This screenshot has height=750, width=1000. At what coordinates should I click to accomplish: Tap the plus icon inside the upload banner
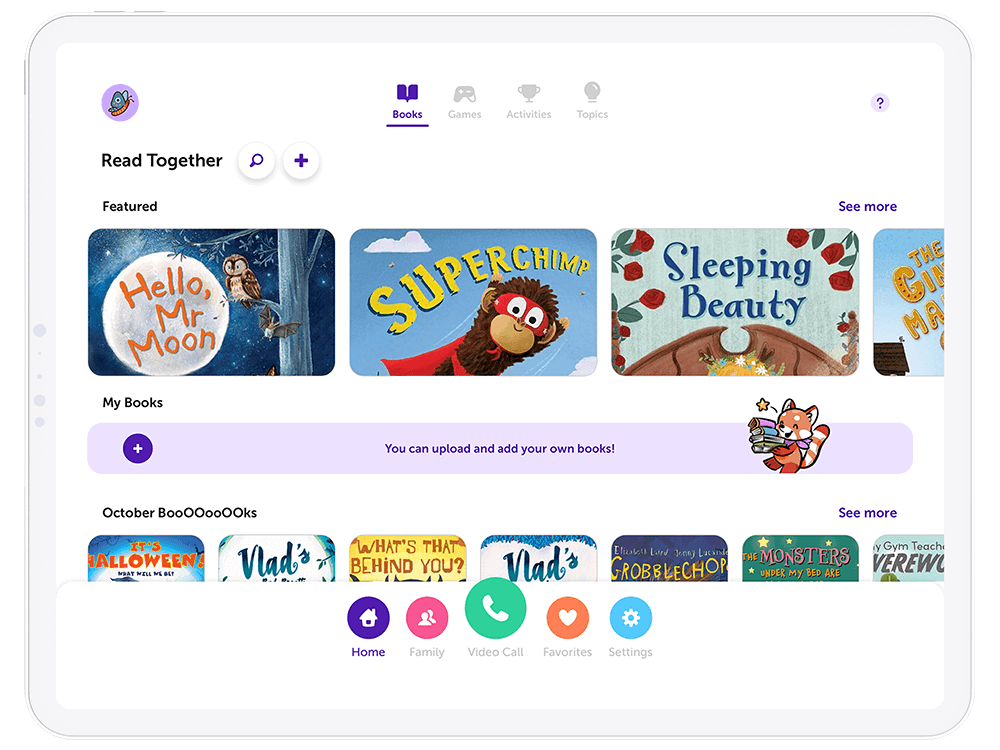pyautogui.click(x=137, y=448)
